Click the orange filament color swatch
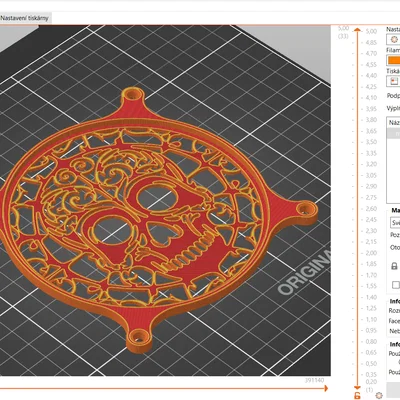The height and width of the screenshot is (400, 400). pyautogui.click(x=393, y=60)
